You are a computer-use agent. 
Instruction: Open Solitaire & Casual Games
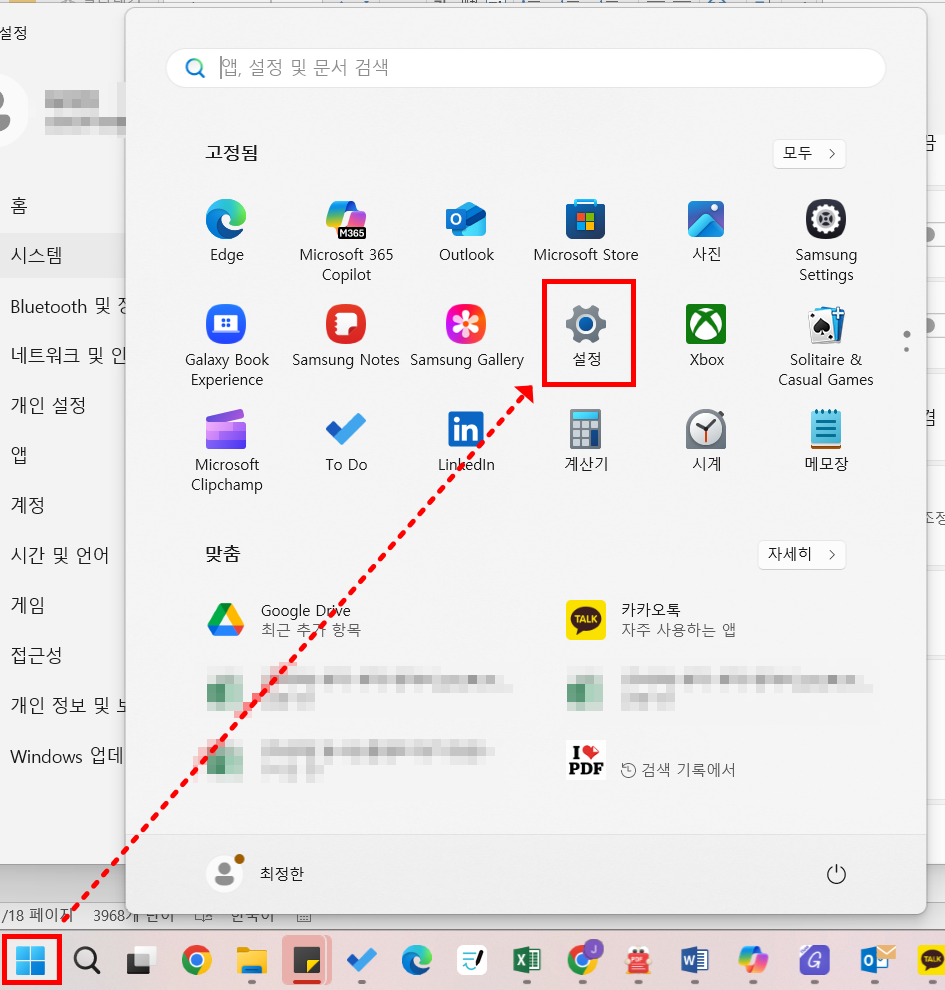[x=826, y=345]
